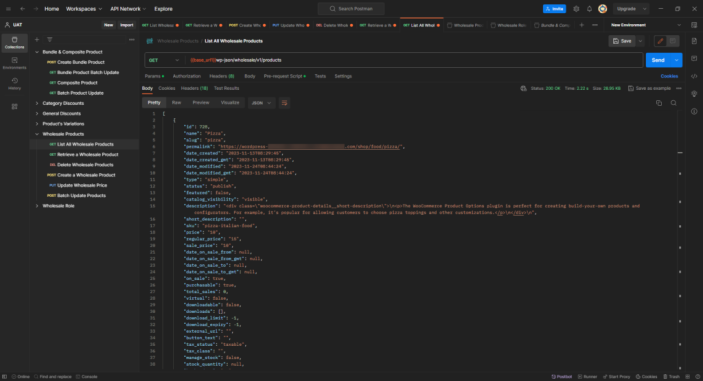
Task: Expand the Product's Variations collection
Action: pos(37,124)
